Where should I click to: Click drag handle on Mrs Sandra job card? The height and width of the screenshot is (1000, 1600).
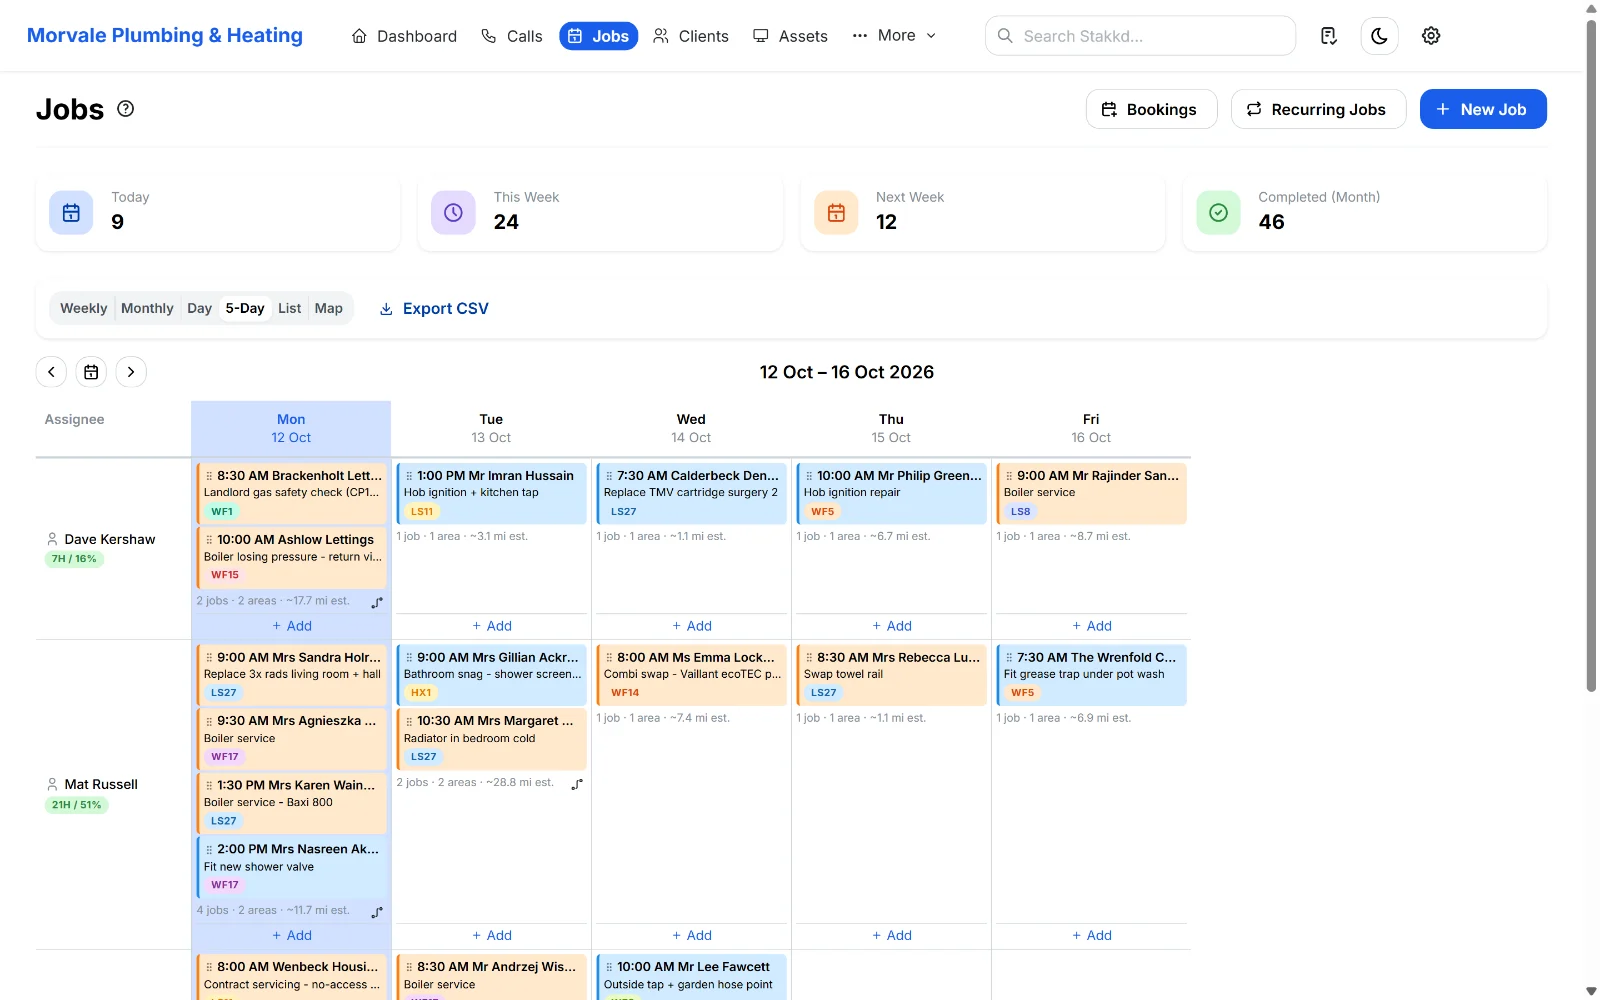[x=209, y=658]
